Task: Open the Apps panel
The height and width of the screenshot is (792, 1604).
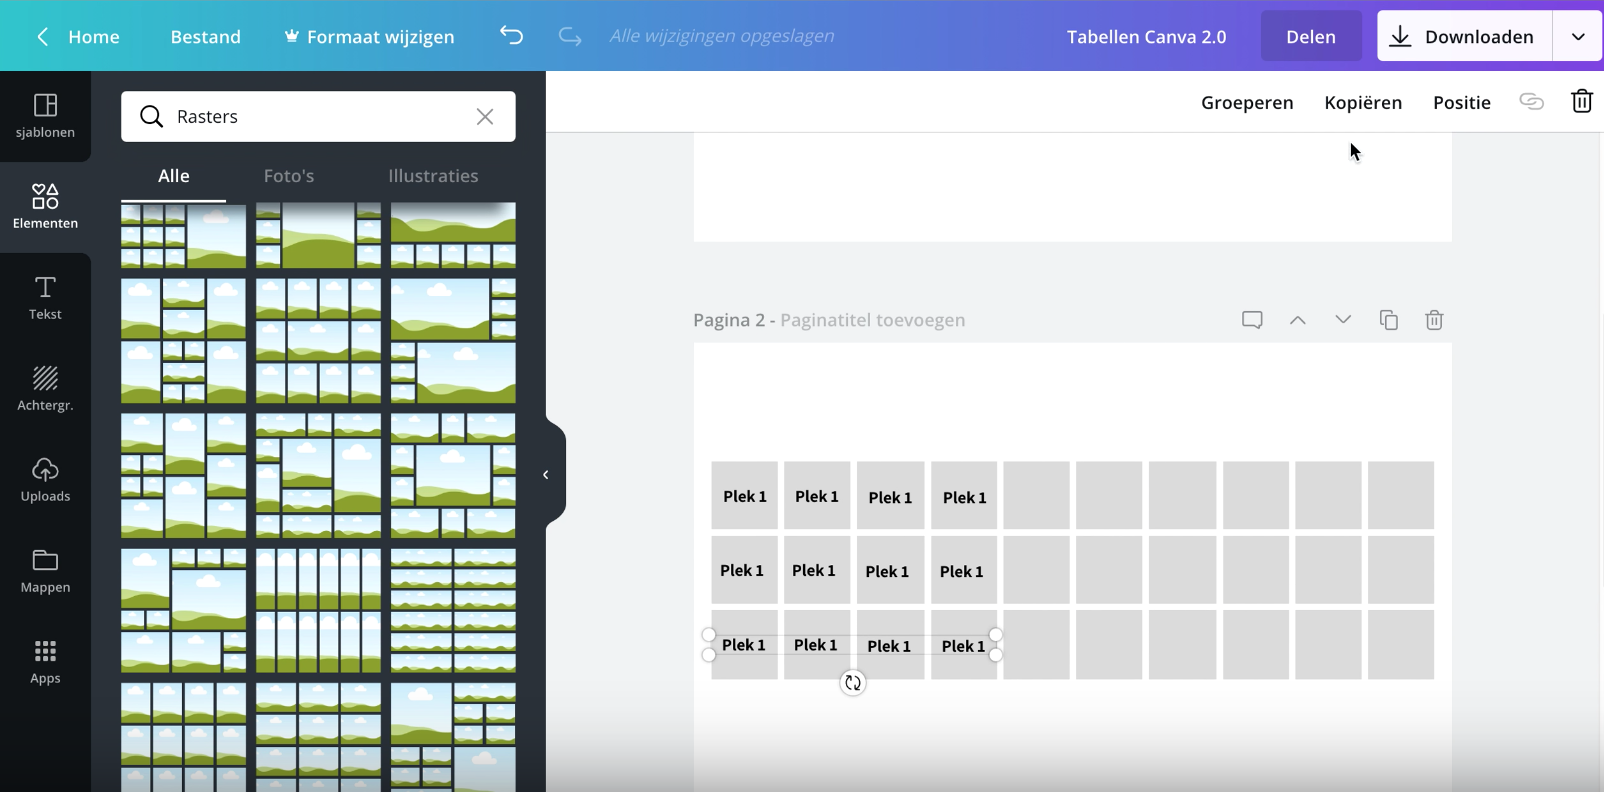Action: (x=45, y=662)
